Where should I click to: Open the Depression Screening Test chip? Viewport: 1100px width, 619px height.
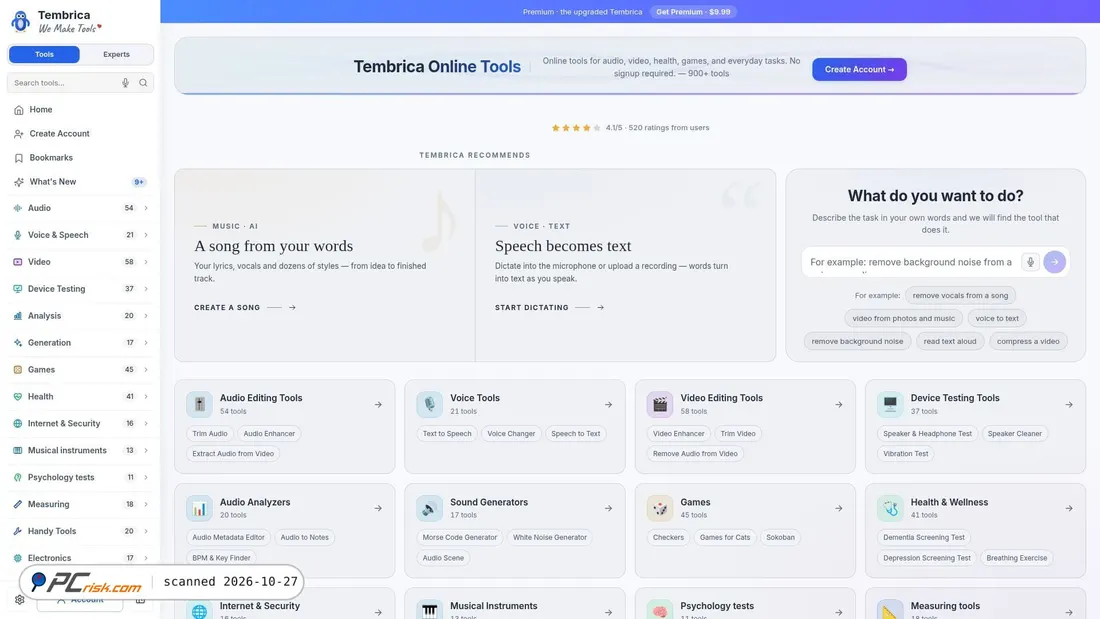tap(926, 558)
